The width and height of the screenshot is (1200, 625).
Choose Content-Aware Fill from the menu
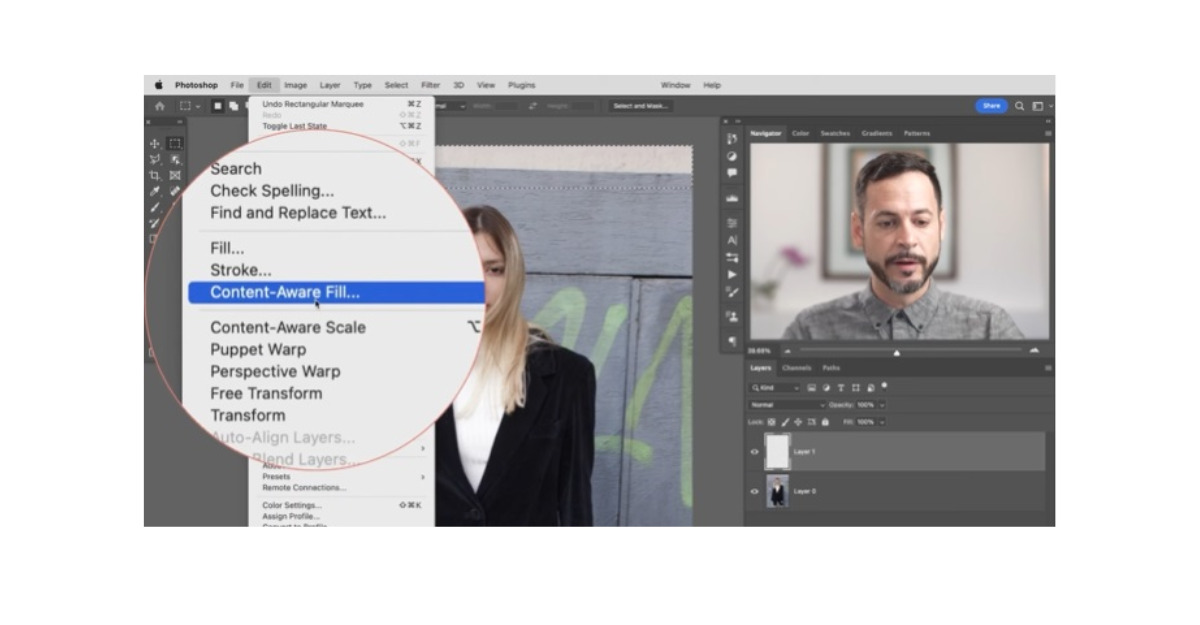336,293
